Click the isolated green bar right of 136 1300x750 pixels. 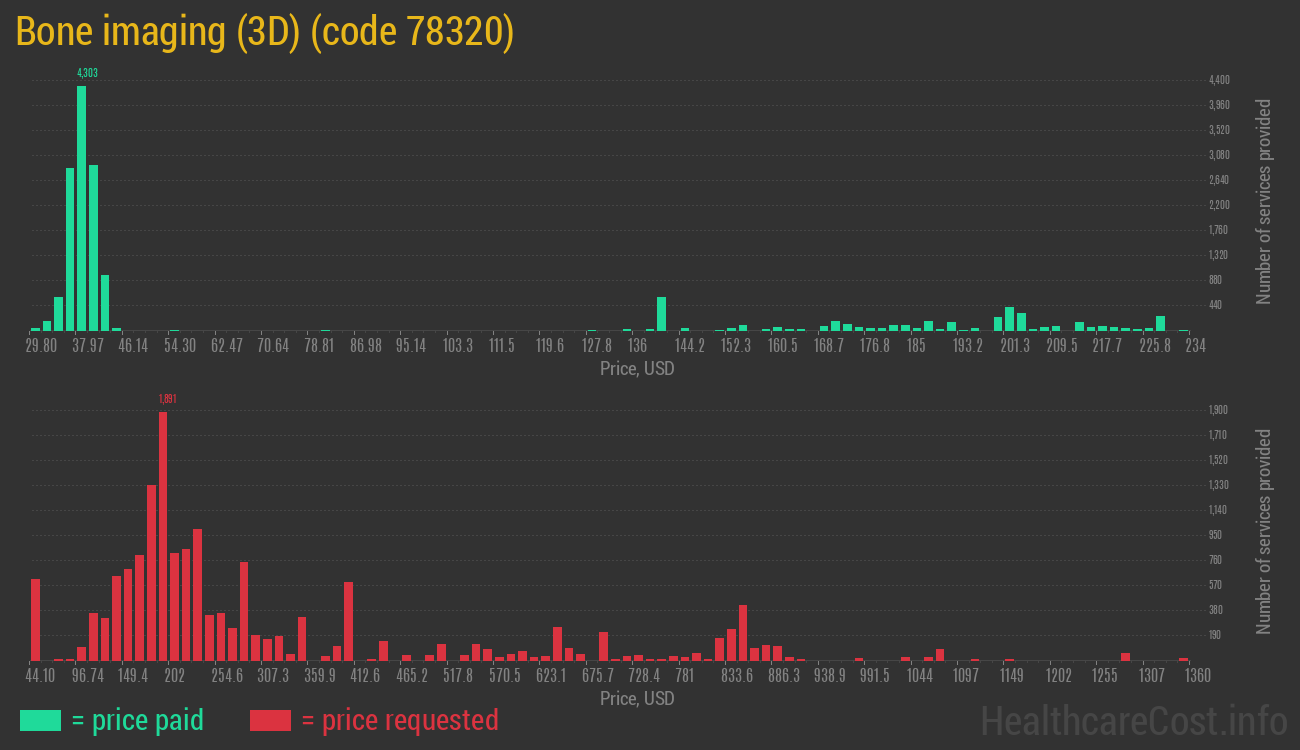click(661, 313)
